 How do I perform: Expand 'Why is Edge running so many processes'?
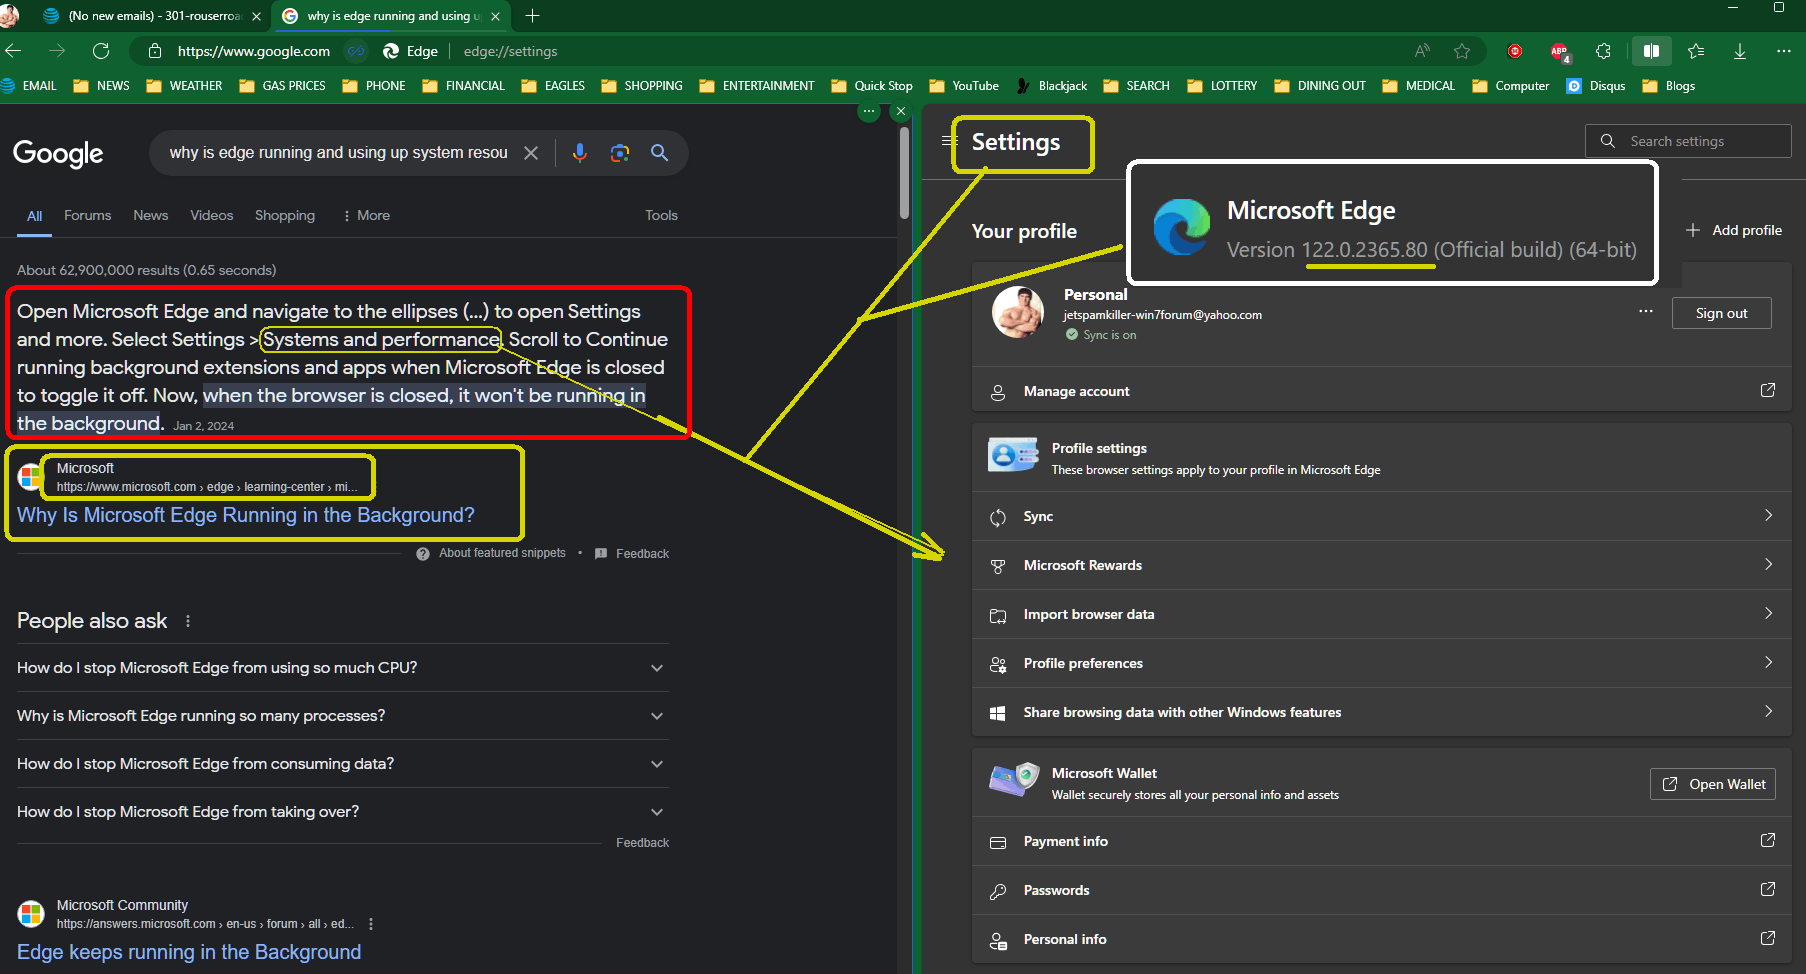tap(342, 716)
